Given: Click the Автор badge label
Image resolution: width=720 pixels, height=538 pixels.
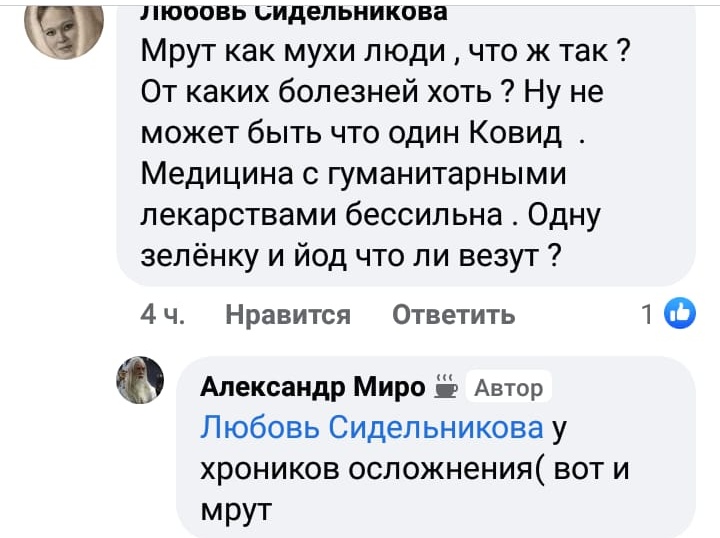Looking at the screenshot, I should tap(507, 387).
